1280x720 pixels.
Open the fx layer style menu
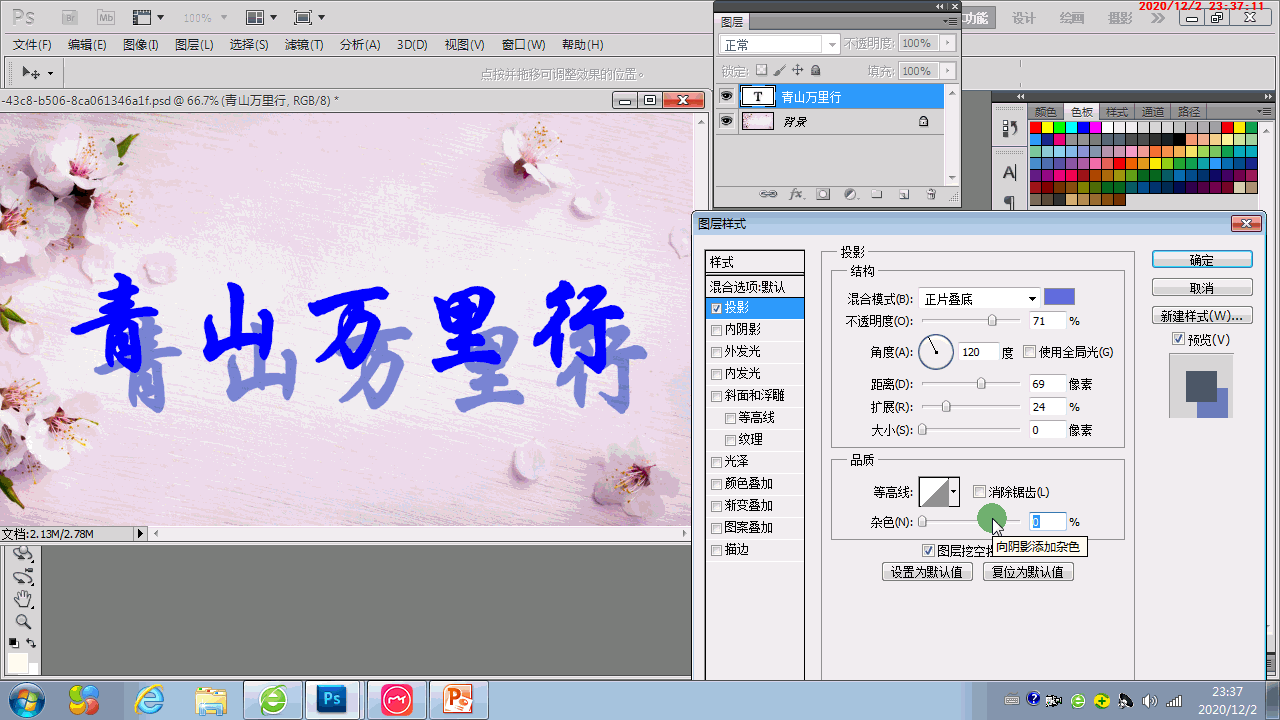pyautogui.click(x=797, y=194)
